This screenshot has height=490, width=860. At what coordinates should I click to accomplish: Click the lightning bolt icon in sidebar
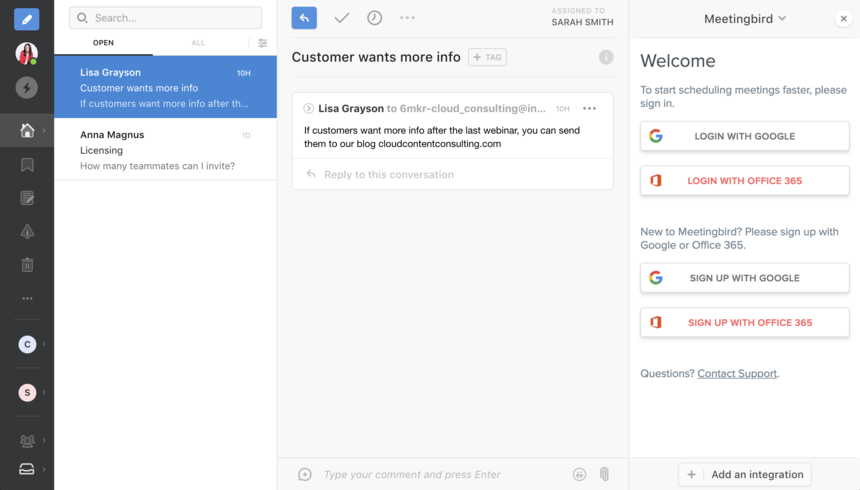click(26, 88)
